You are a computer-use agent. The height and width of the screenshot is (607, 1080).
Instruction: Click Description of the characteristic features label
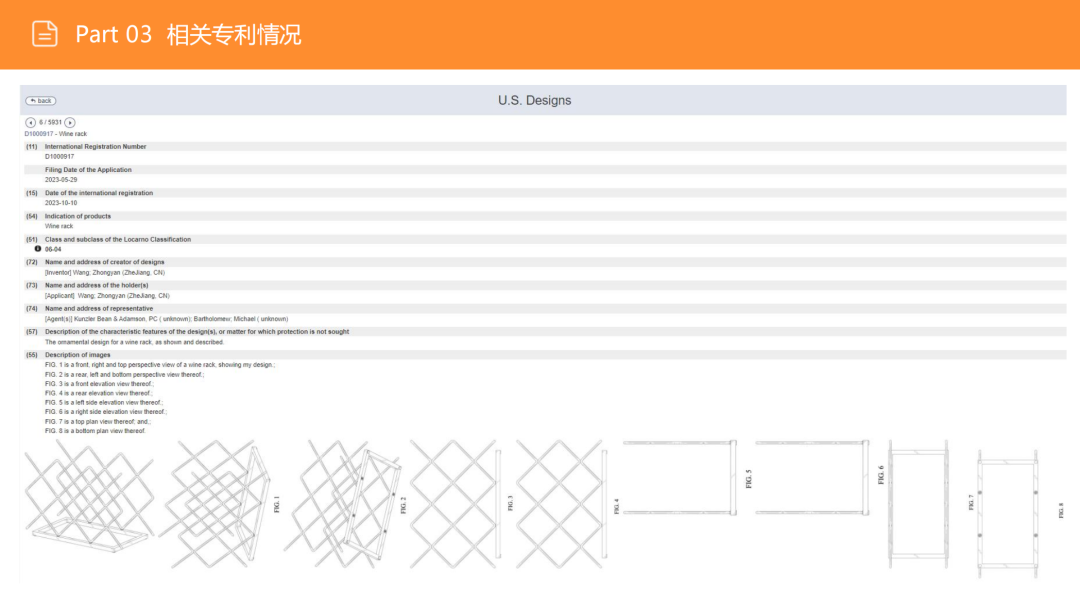point(197,332)
